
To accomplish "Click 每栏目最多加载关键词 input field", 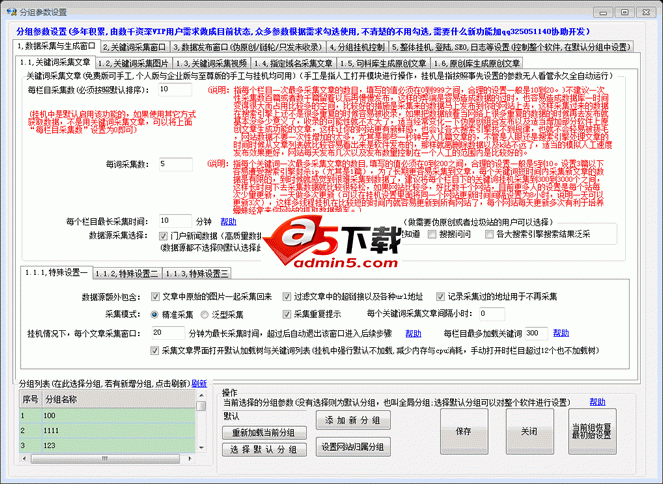I will click(x=537, y=333).
